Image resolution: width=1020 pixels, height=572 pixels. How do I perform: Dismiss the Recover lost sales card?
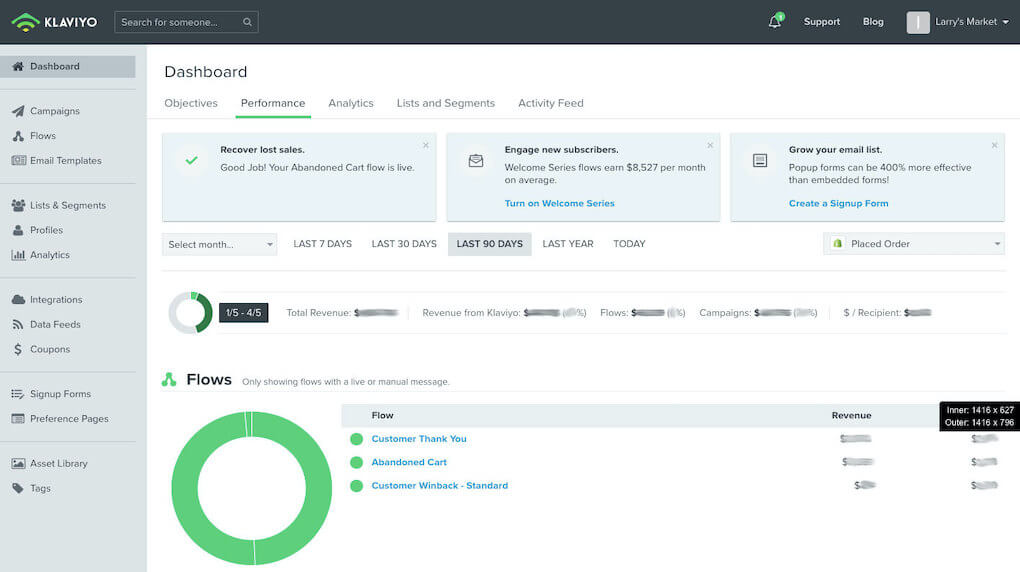pos(426,145)
